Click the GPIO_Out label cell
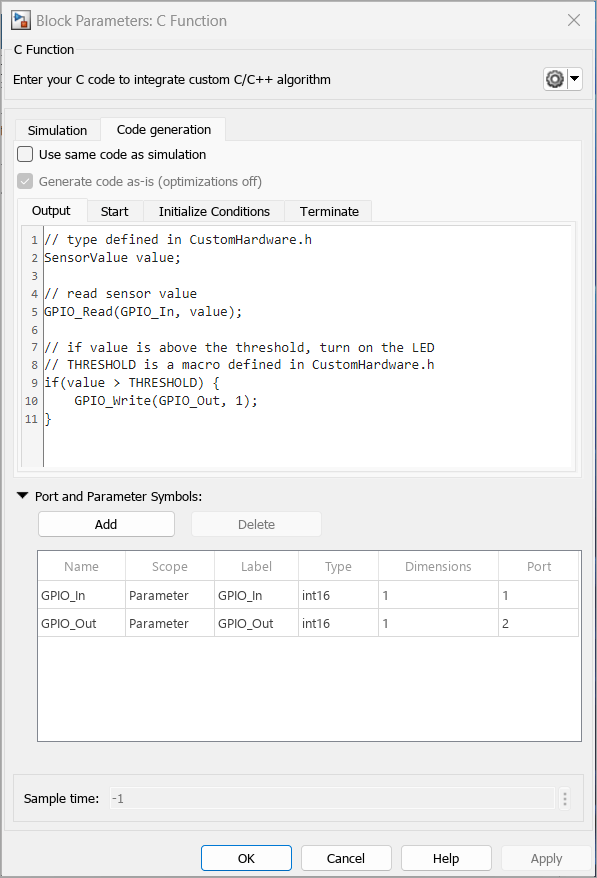 256,623
